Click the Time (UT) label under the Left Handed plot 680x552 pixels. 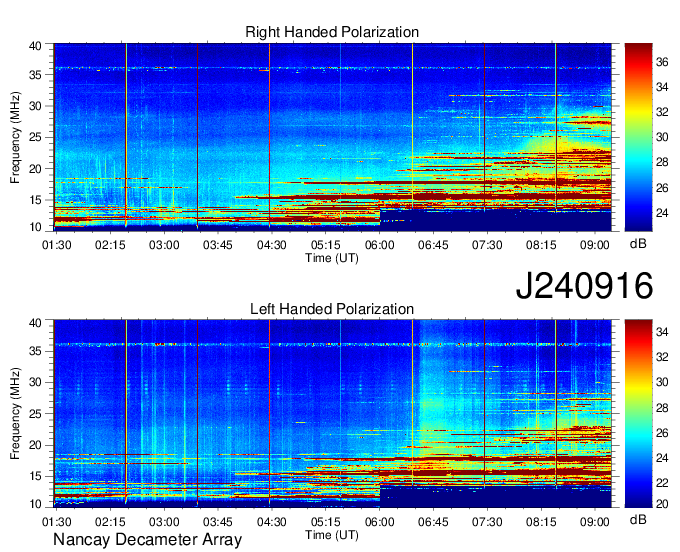pyautogui.click(x=332, y=535)
